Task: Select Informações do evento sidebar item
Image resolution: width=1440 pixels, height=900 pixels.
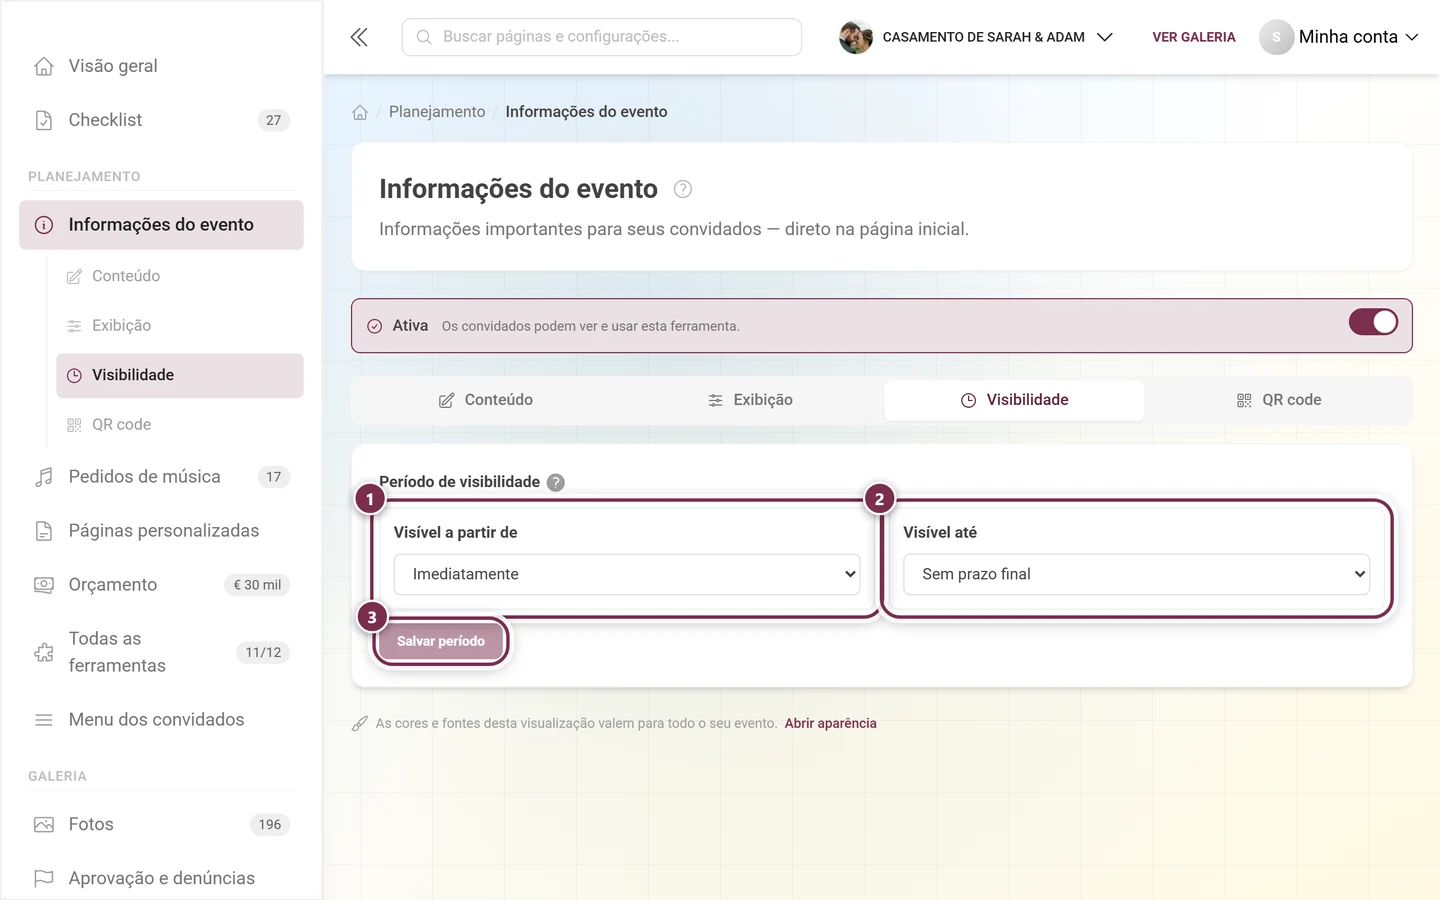Action: click(x=161, y=225)
